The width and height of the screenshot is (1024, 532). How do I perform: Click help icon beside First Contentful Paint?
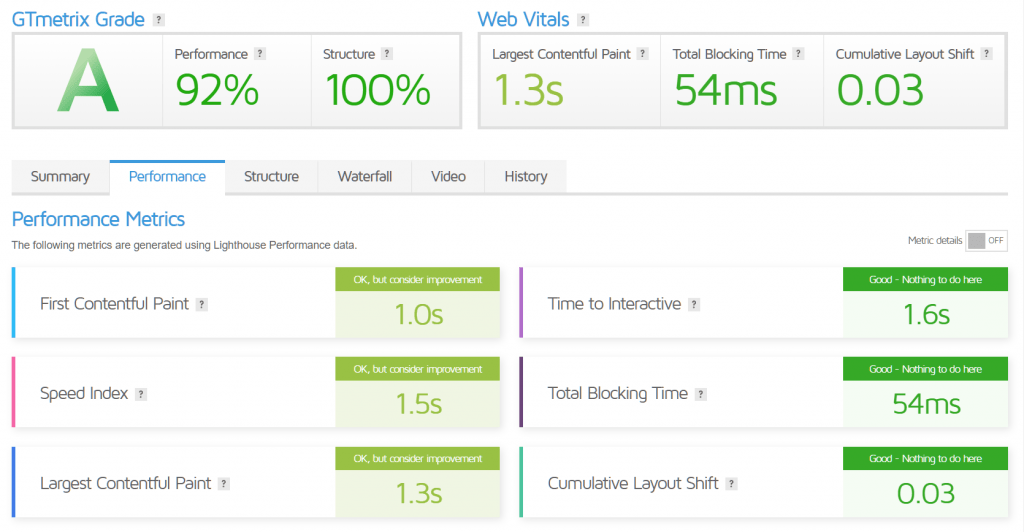tap(202, 304)
